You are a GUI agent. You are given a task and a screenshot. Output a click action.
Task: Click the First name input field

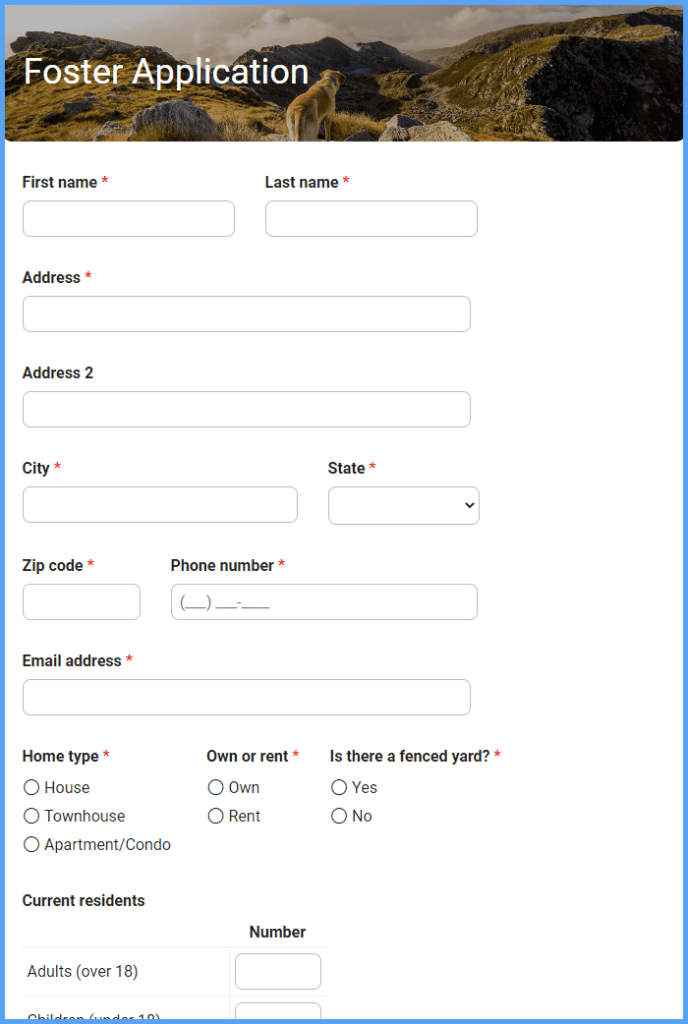pos(128,218)
